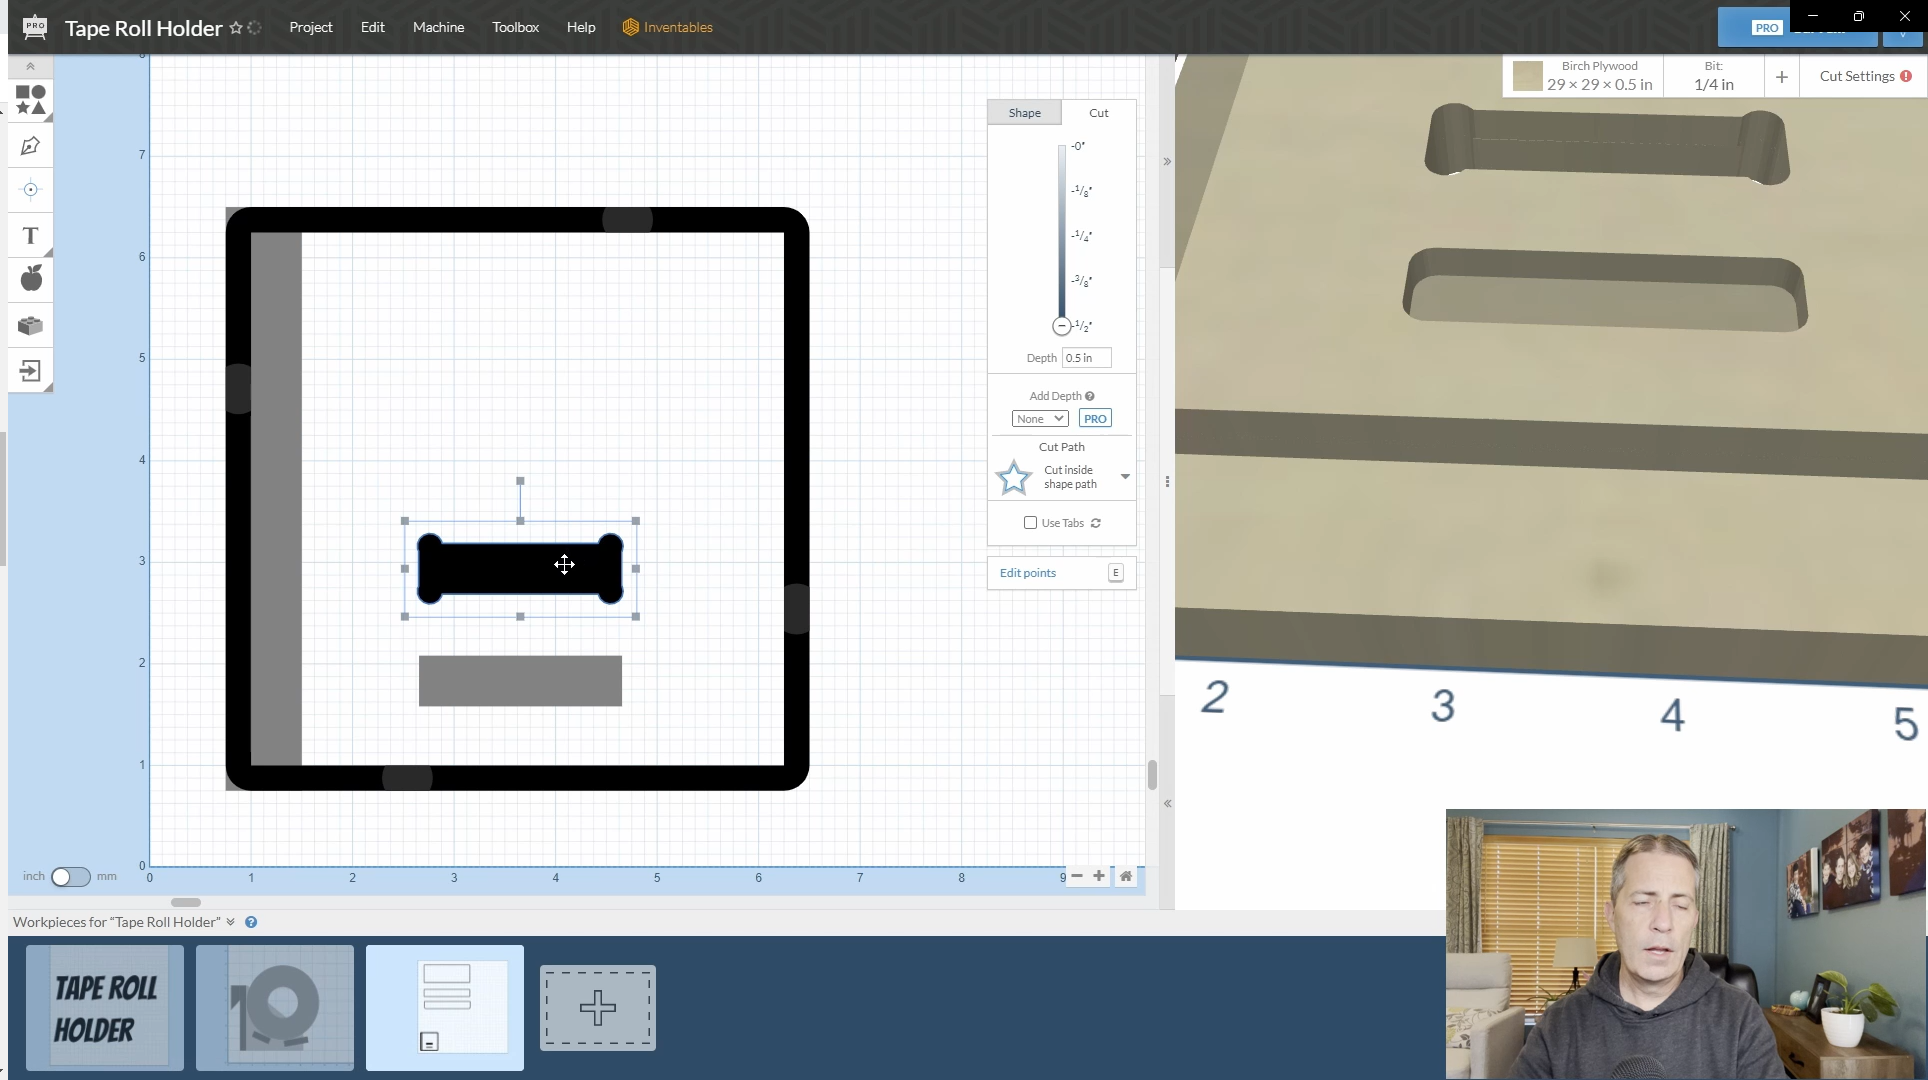The width and height of the screenshot is (1928, 1080).
Task: Toggle inch/mm unit switch
Action: pos(70,877)
